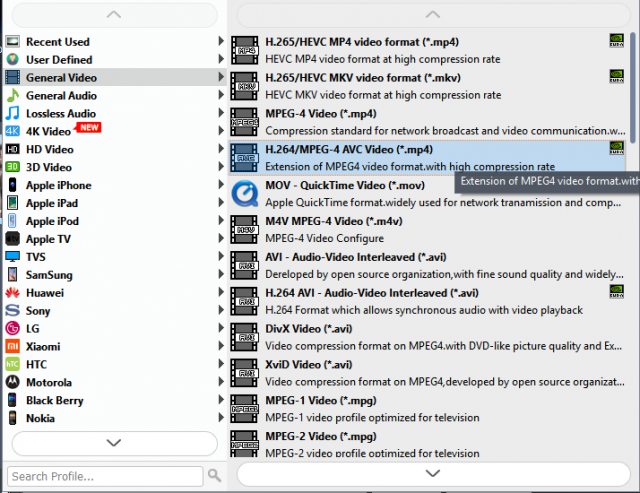Select H.264 AVI - Audio-Video Interleaved (*.avi)
640x493 pixels.
pos(427,301)
